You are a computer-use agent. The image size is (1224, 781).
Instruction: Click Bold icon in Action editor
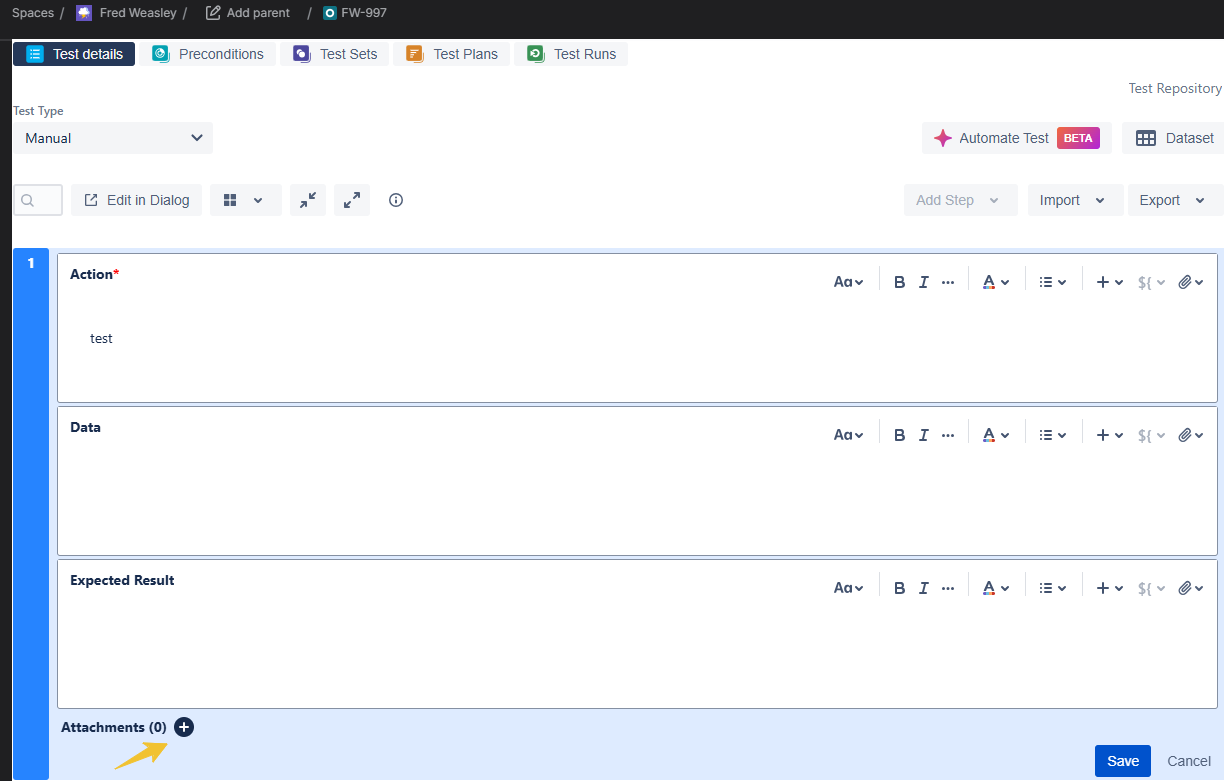click(899, 282)
